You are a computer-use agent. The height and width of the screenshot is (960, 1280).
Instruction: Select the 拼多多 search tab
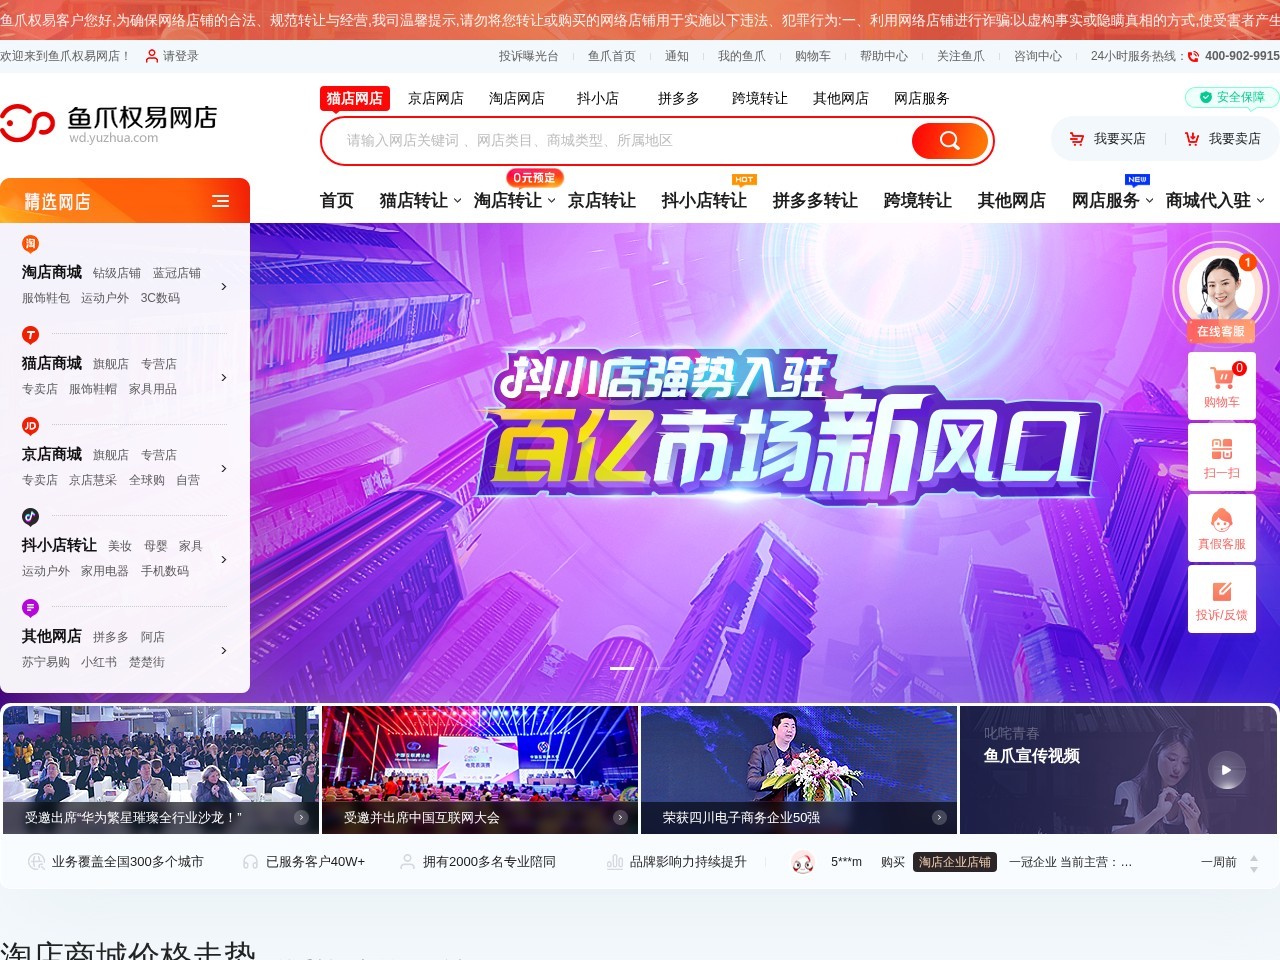tap(679, 98)
